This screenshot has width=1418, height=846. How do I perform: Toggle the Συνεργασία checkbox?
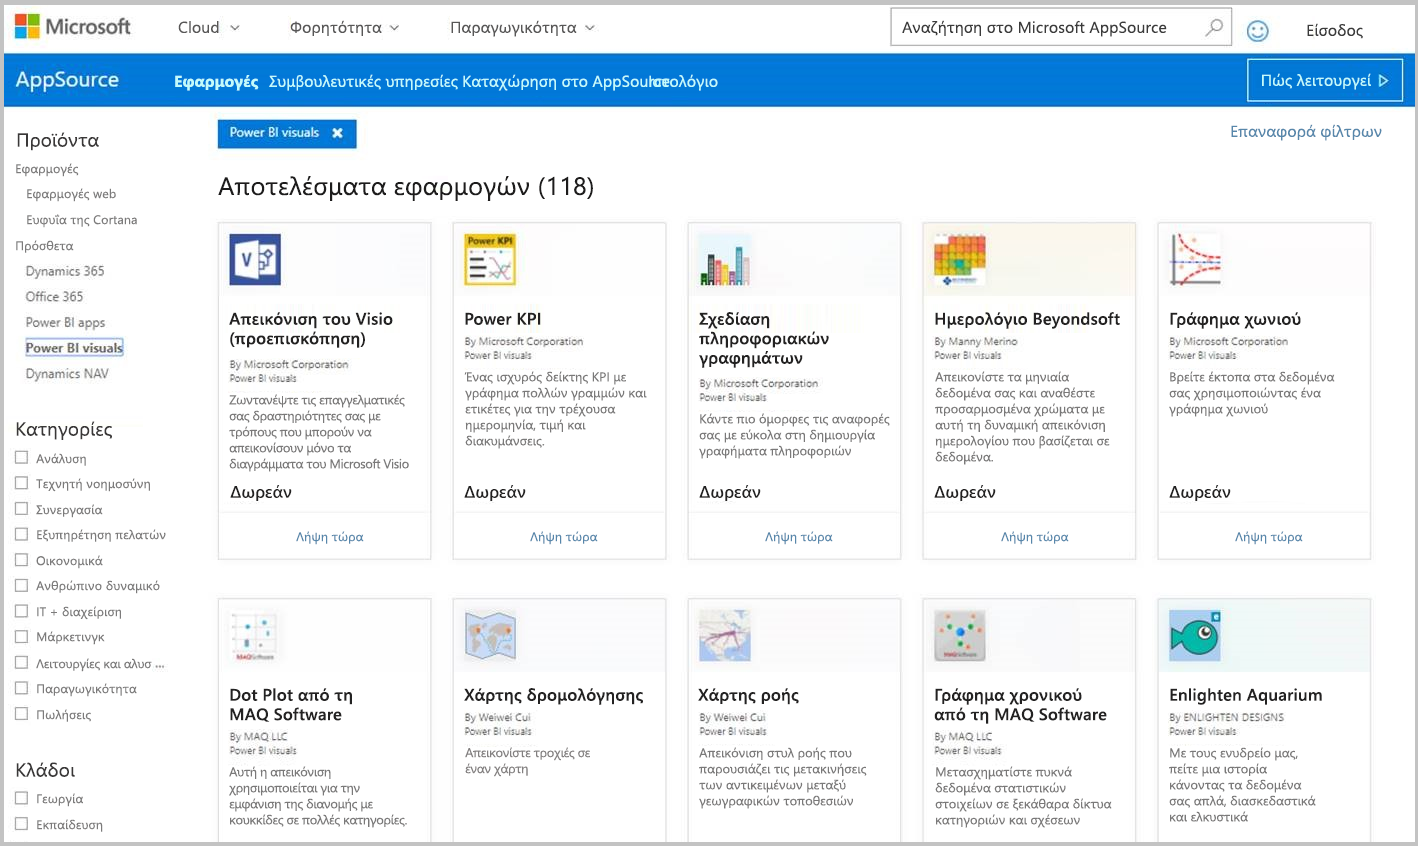(x=21, y=509)
